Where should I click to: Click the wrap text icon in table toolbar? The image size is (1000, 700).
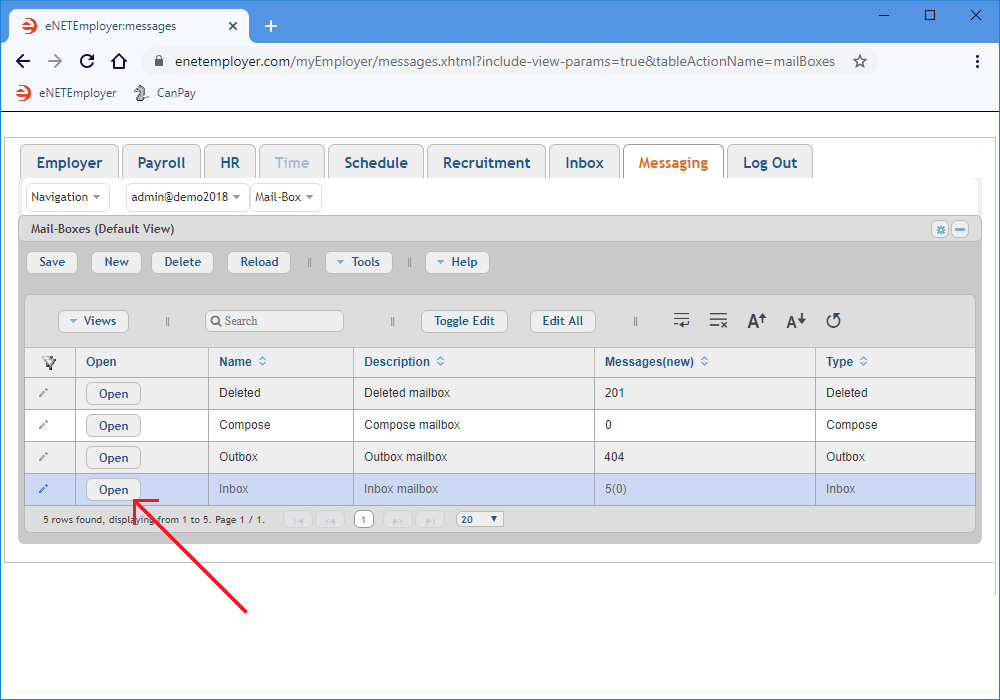tap(681, 321)
